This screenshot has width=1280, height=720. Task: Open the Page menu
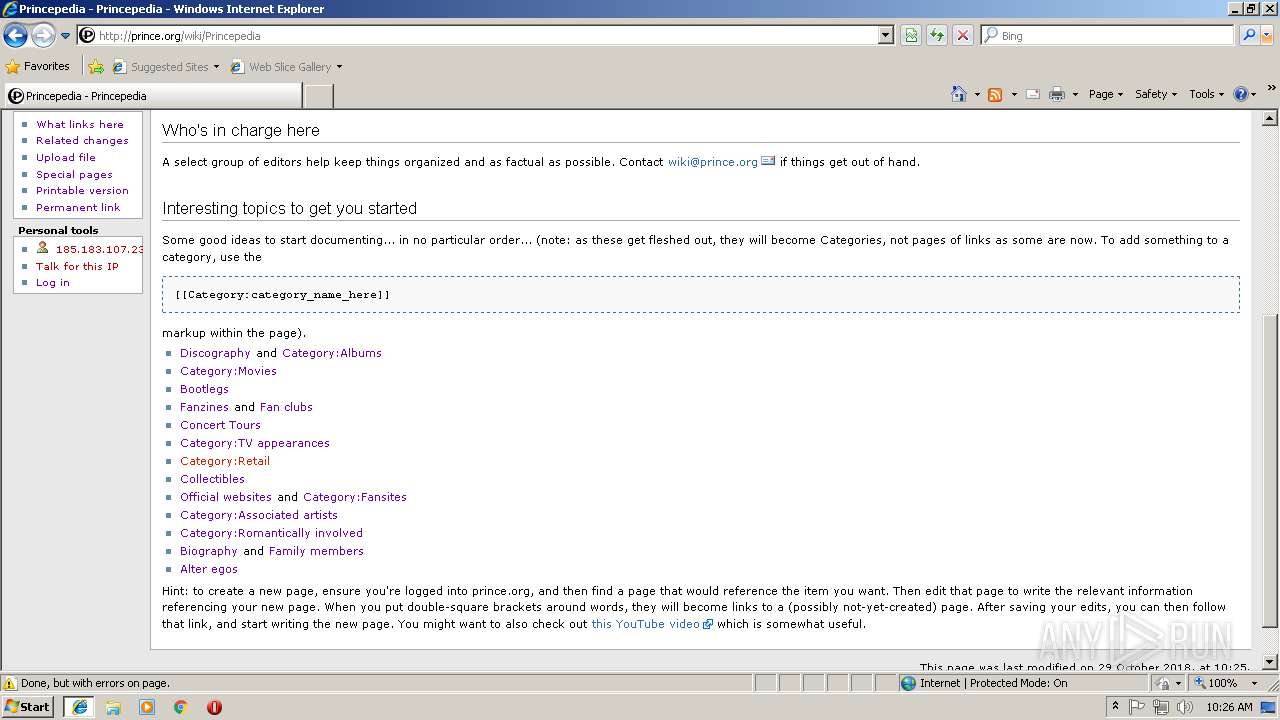pos(1106,94)
